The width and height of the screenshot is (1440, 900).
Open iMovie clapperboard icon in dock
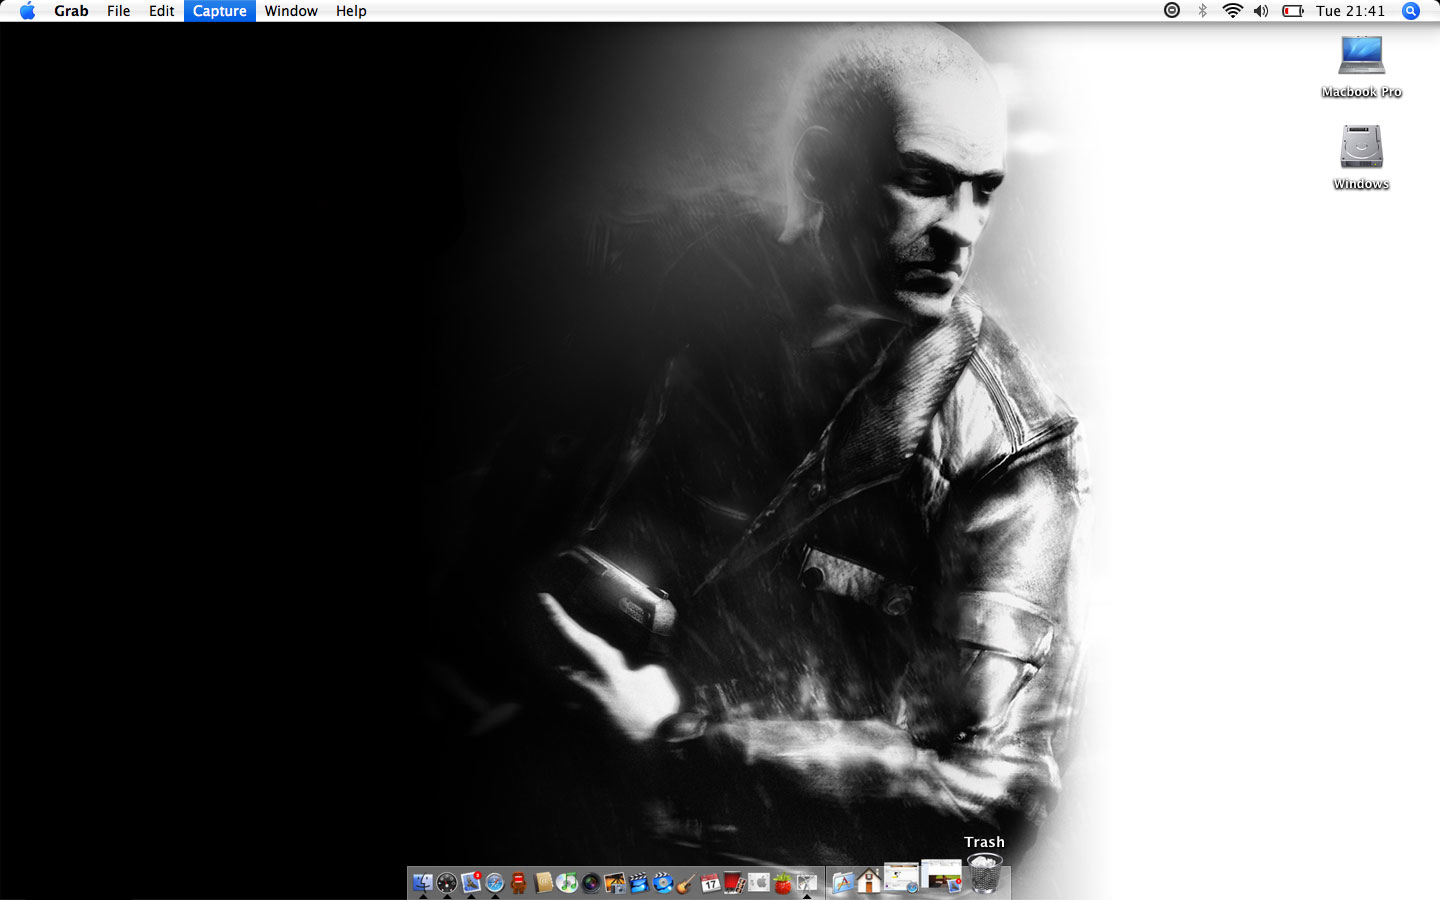pyautogui.click(x=639, y=882)
